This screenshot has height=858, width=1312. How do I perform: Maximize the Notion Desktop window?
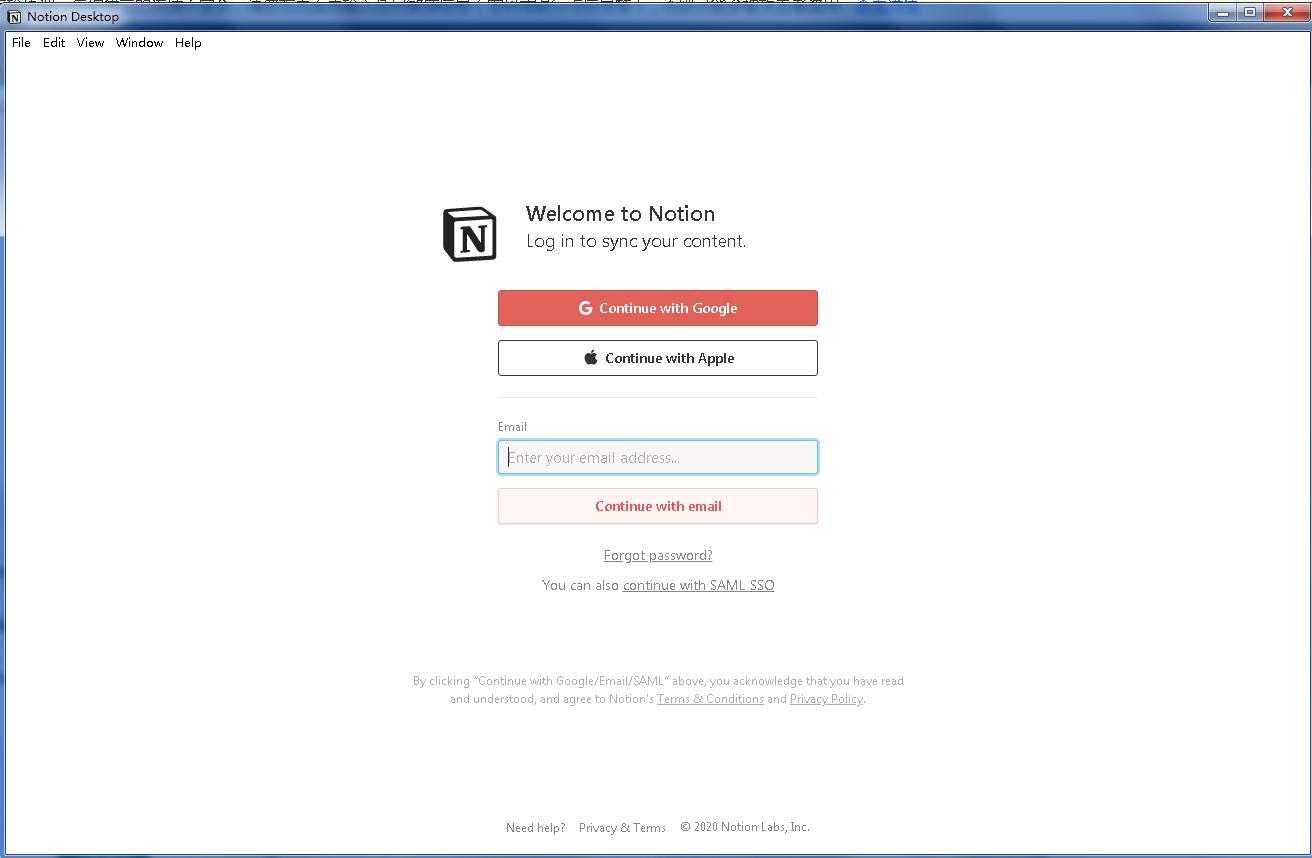click(x=1250, y=12)
